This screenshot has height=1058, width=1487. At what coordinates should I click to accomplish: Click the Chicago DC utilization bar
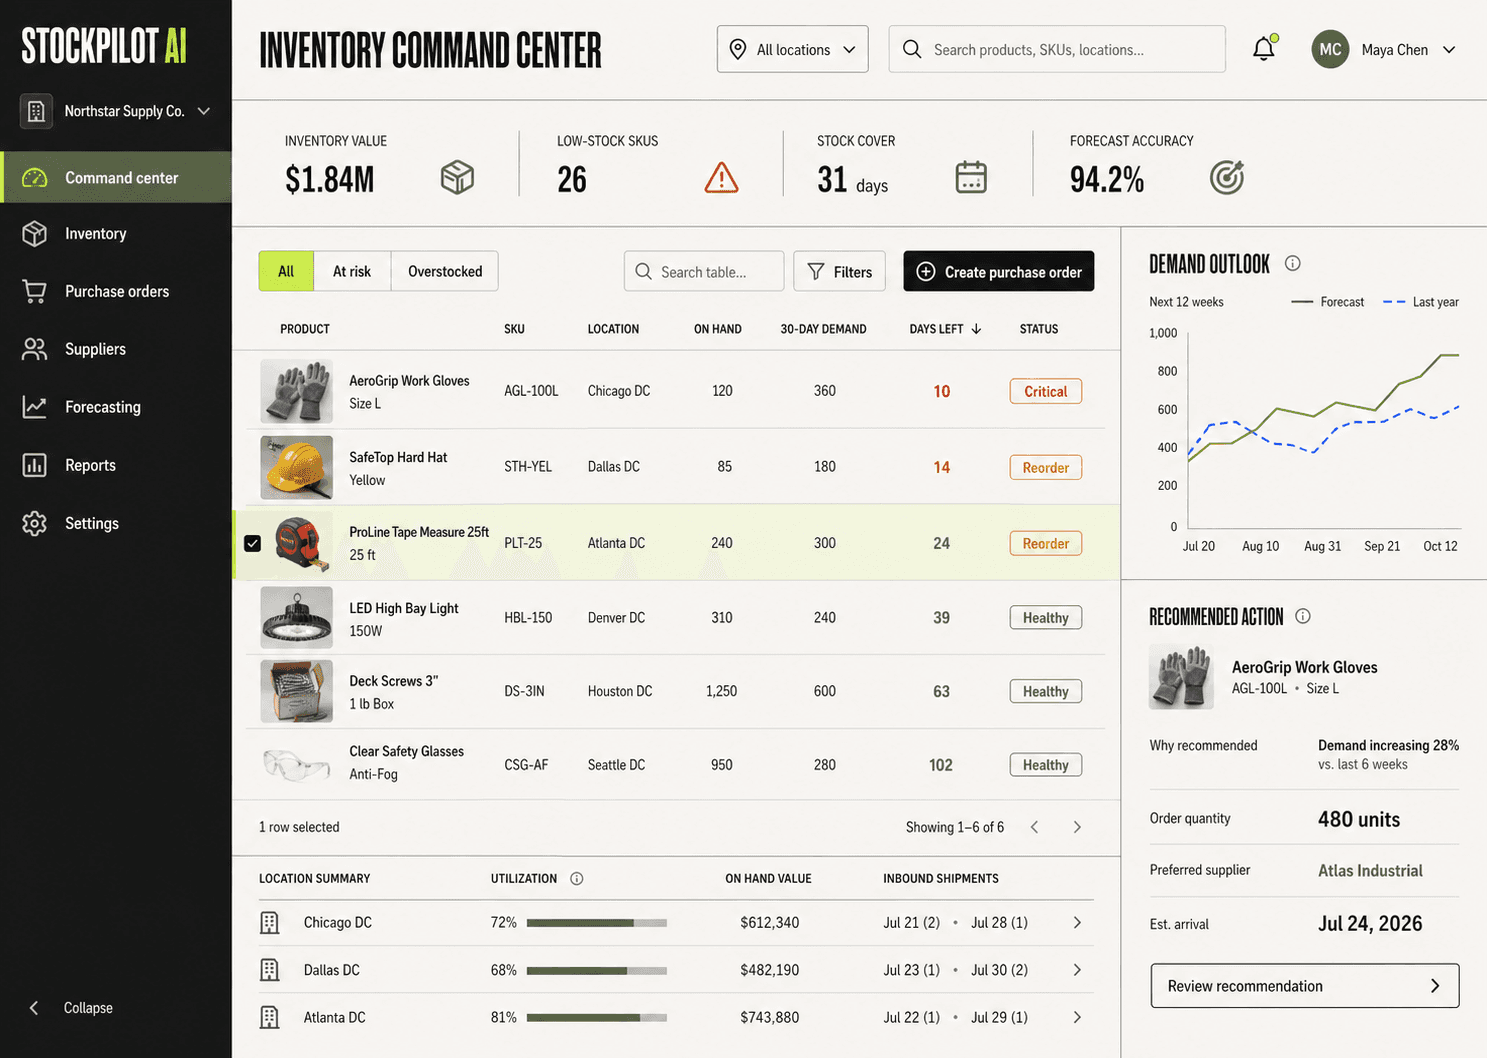pyautogui.click(x=597, y=923)
